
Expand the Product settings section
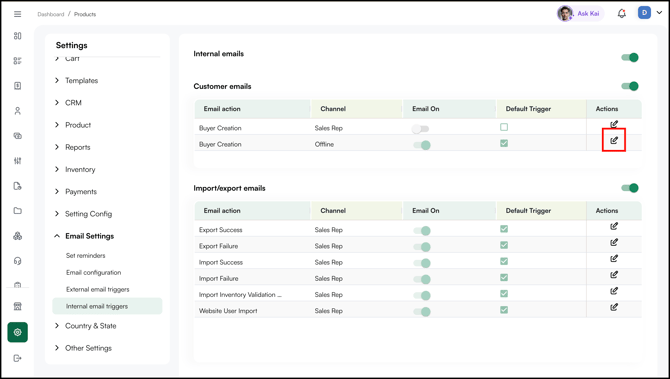tap(73, 125)
